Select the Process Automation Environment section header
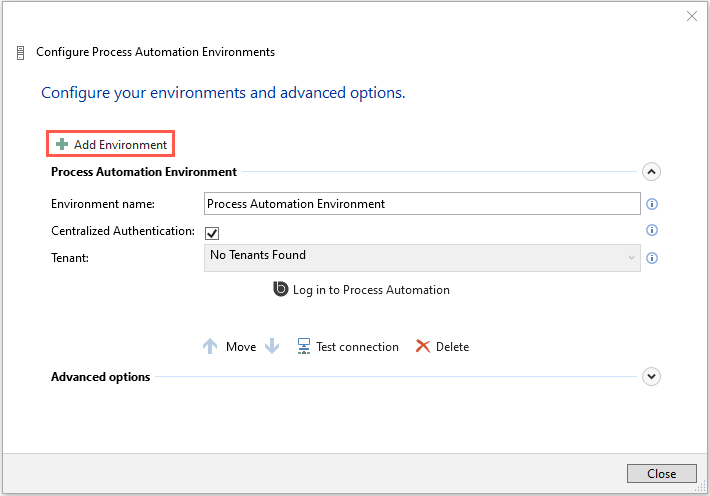 [144, 172]
